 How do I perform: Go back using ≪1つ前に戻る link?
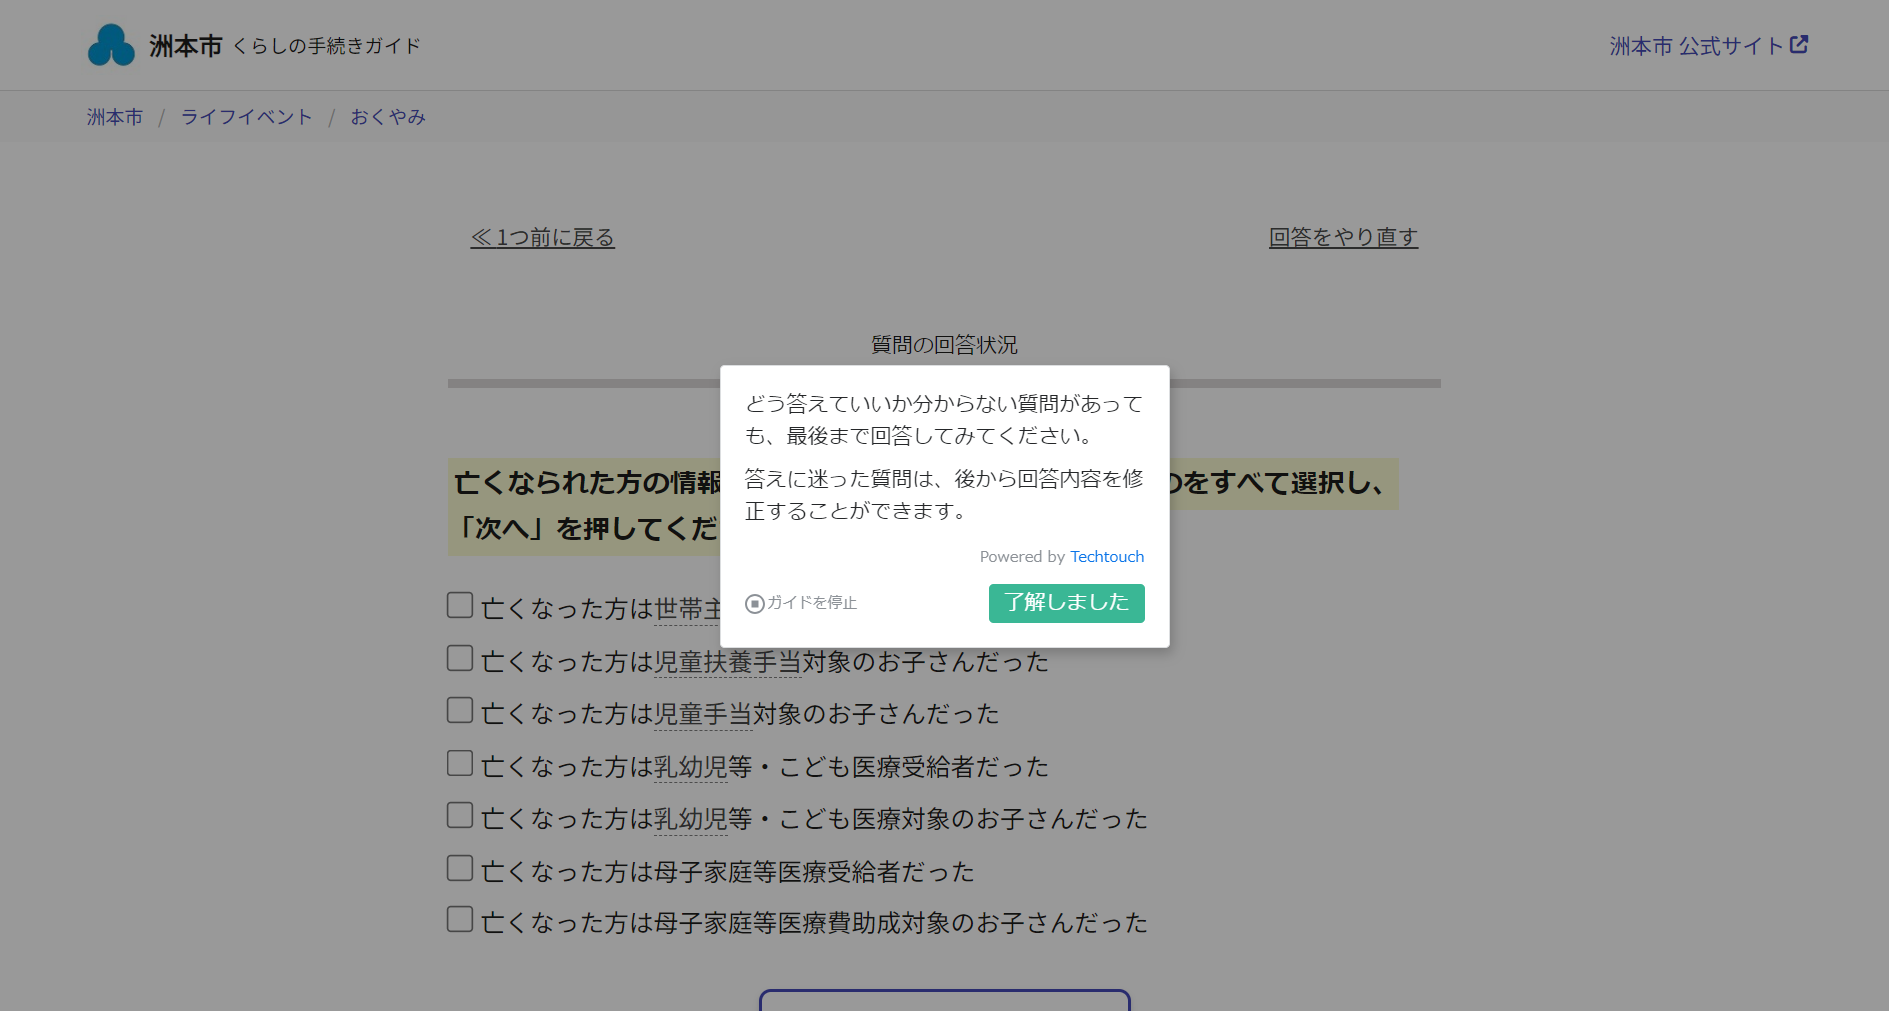(542, 238)
